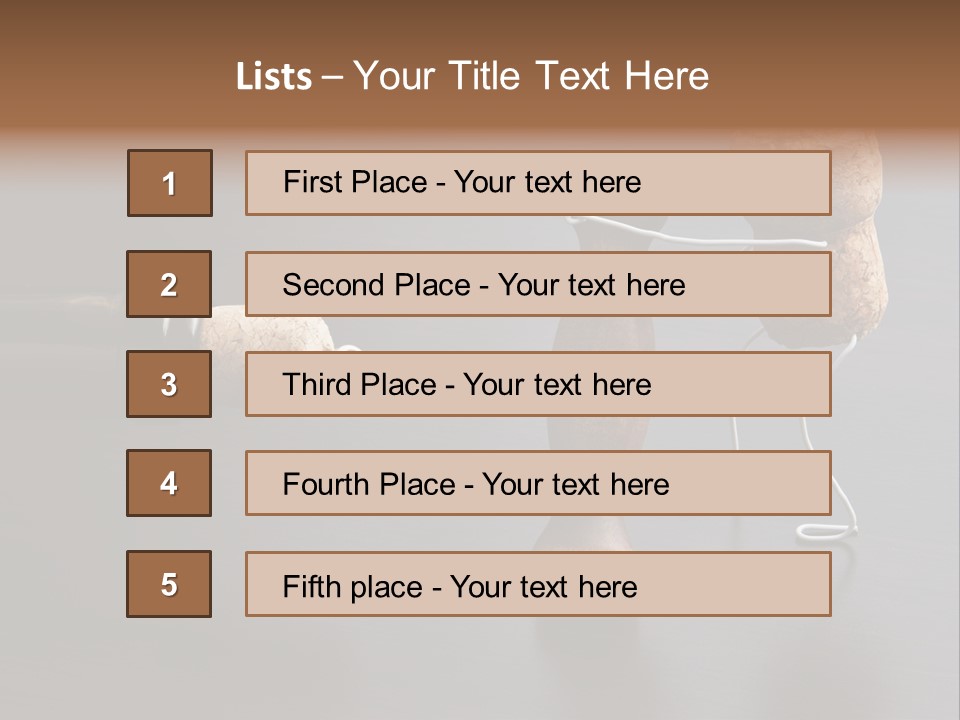
Task: Select the number 1 box
Action: [x=170, y=183]
